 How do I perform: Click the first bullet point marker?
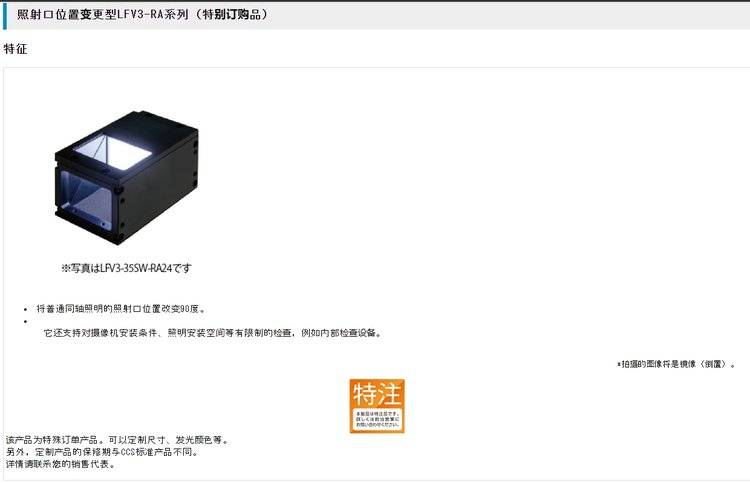click(25, 309)
